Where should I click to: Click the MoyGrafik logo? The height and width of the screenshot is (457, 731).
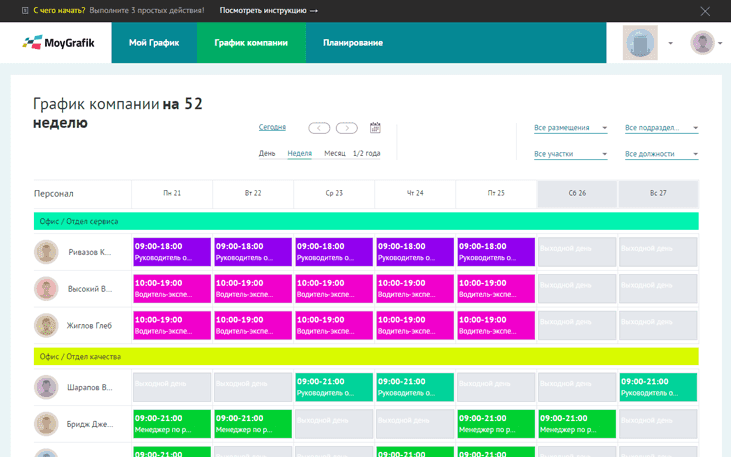(58, 43)
